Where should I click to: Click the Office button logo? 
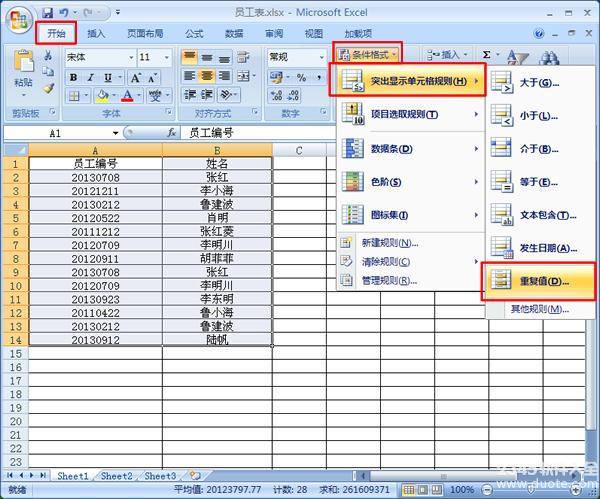coord(20,19)
